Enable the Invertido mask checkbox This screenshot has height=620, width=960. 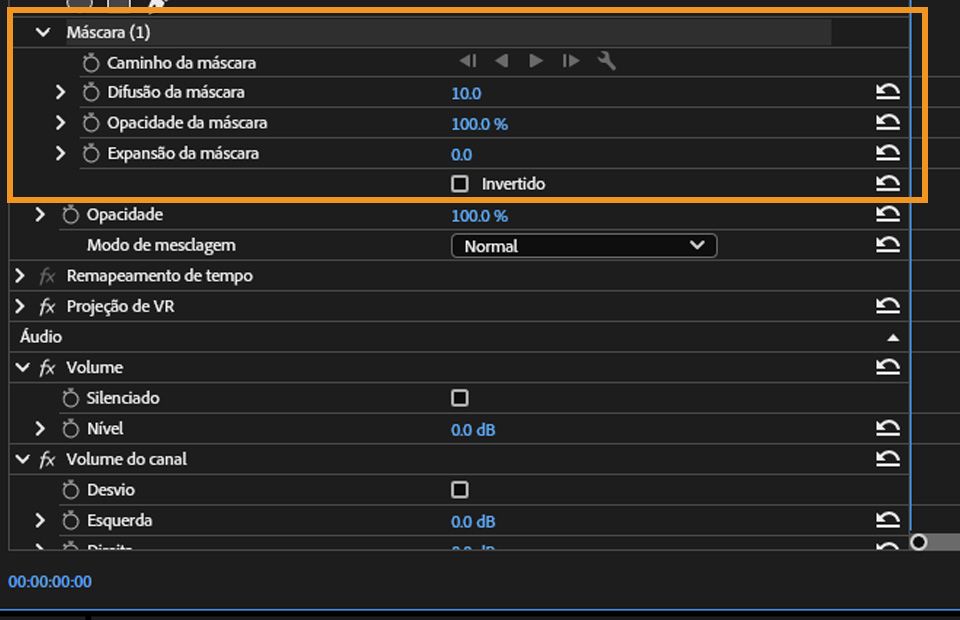460,184
